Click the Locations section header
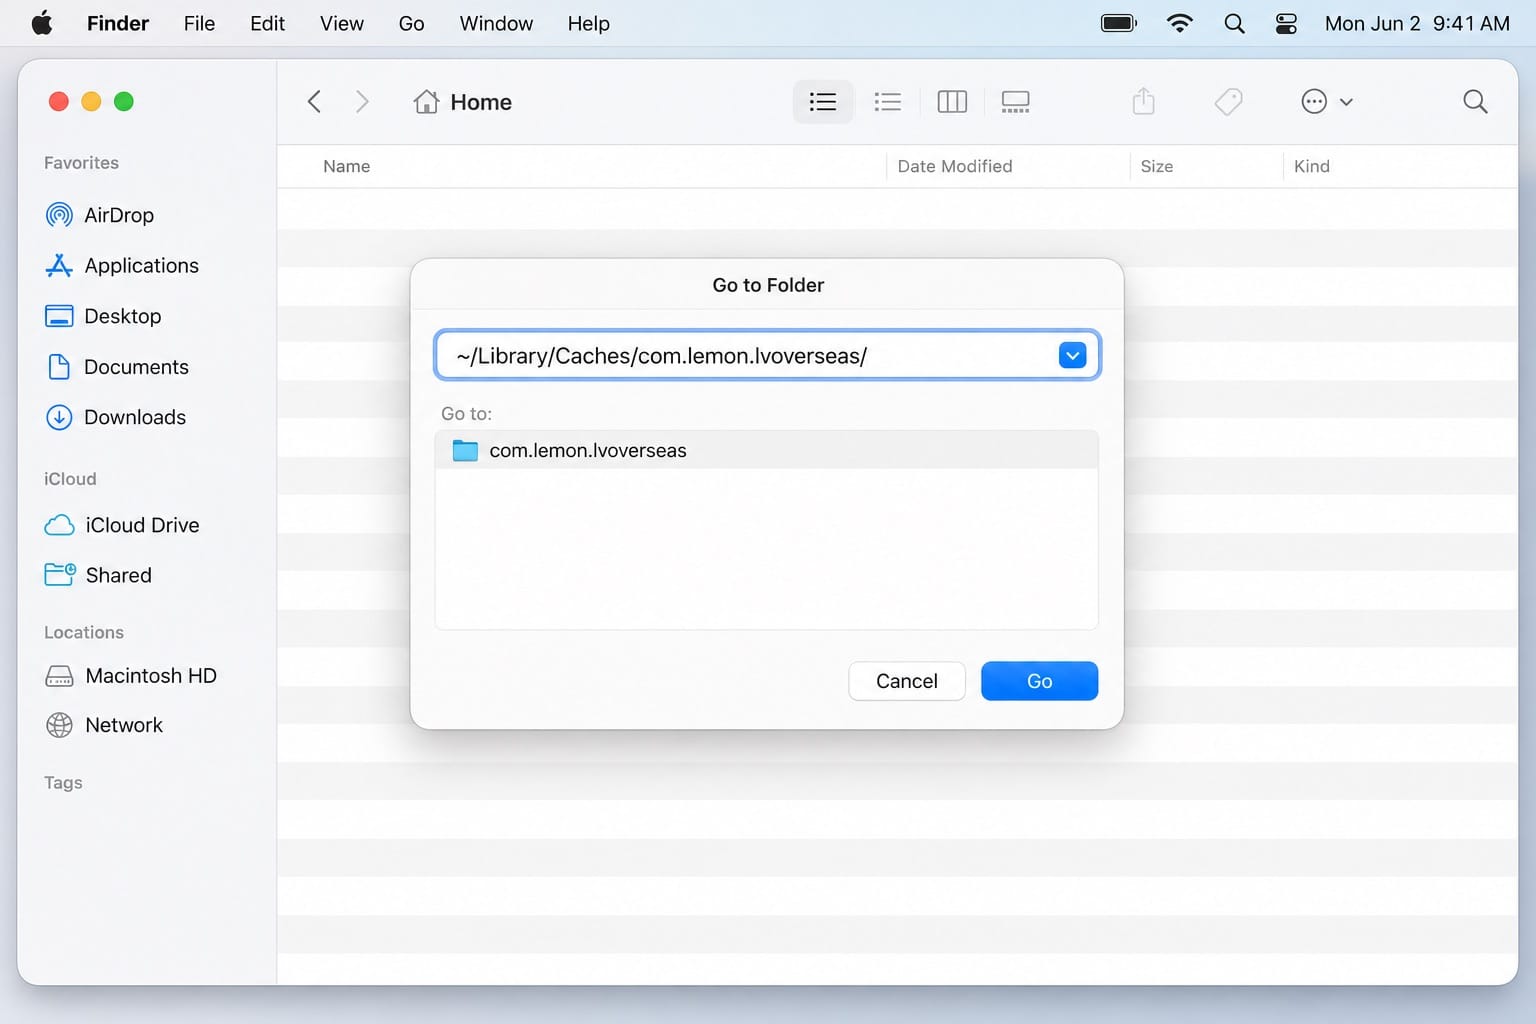The width and height of the screenshot is (1536, 1024). point(84,633)
